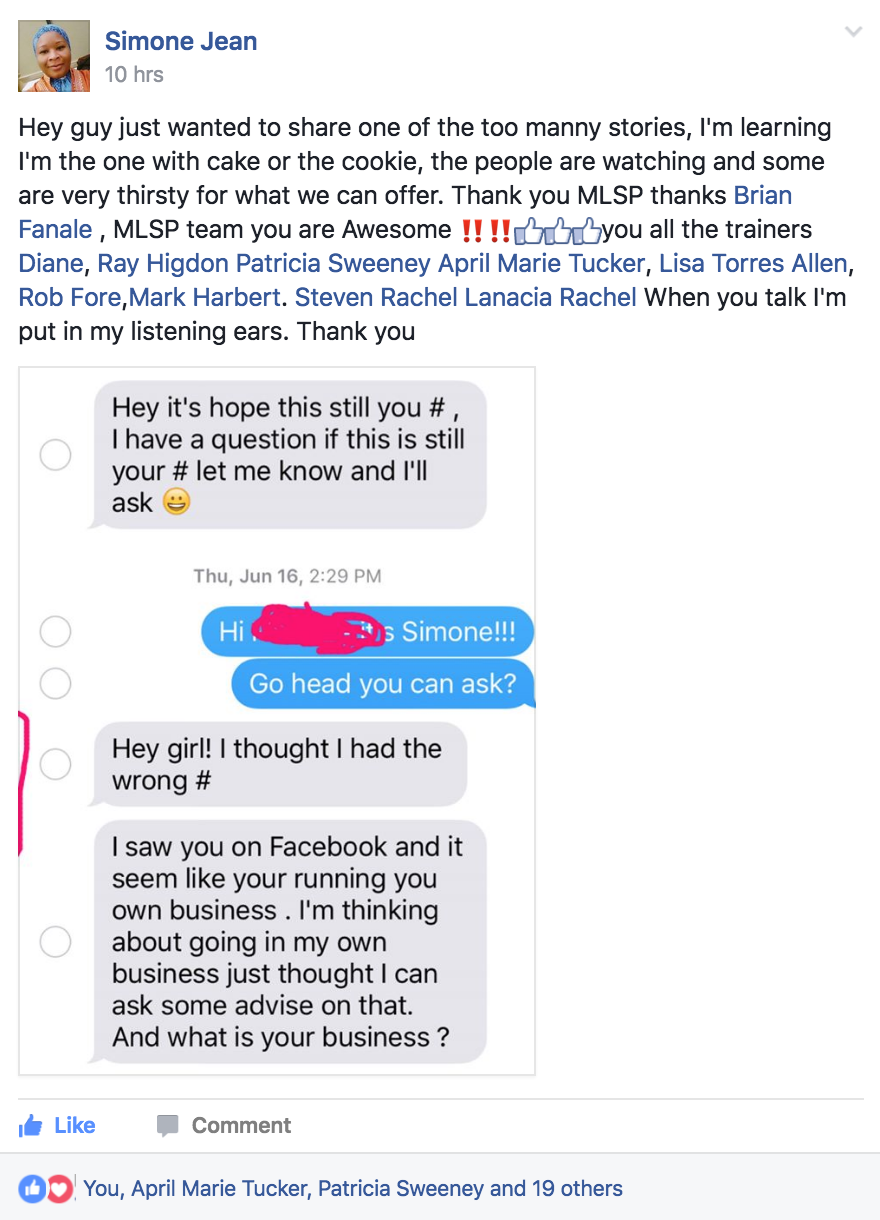Viewport: 880px width, 1220px height.
Task: Show the '19 others' reactions list
Action: click(x=577, y=1188)
